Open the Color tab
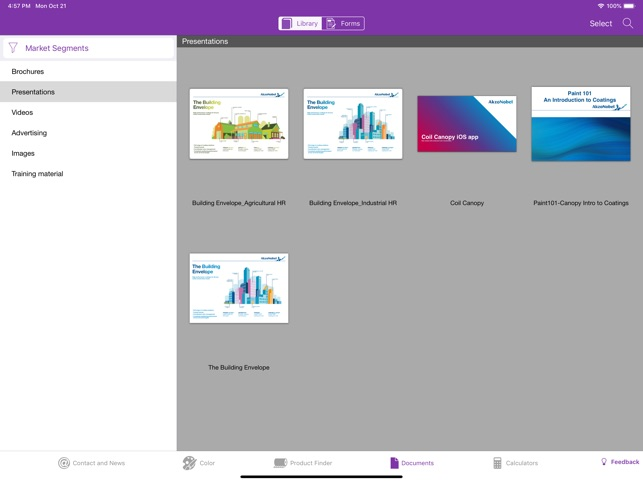 (199, 463)
